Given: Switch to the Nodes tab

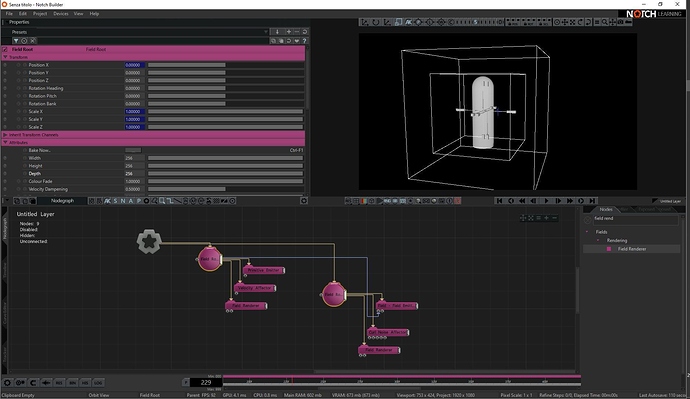Looking at the screenshot, I should tap(606, 209).
